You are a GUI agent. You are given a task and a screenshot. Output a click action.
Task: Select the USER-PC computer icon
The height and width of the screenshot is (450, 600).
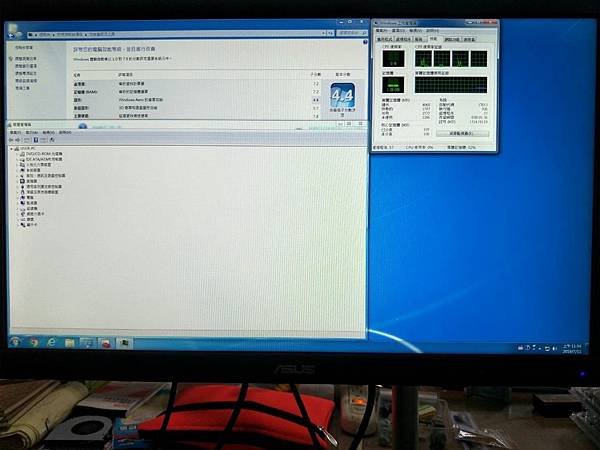[x=17, y=148]
